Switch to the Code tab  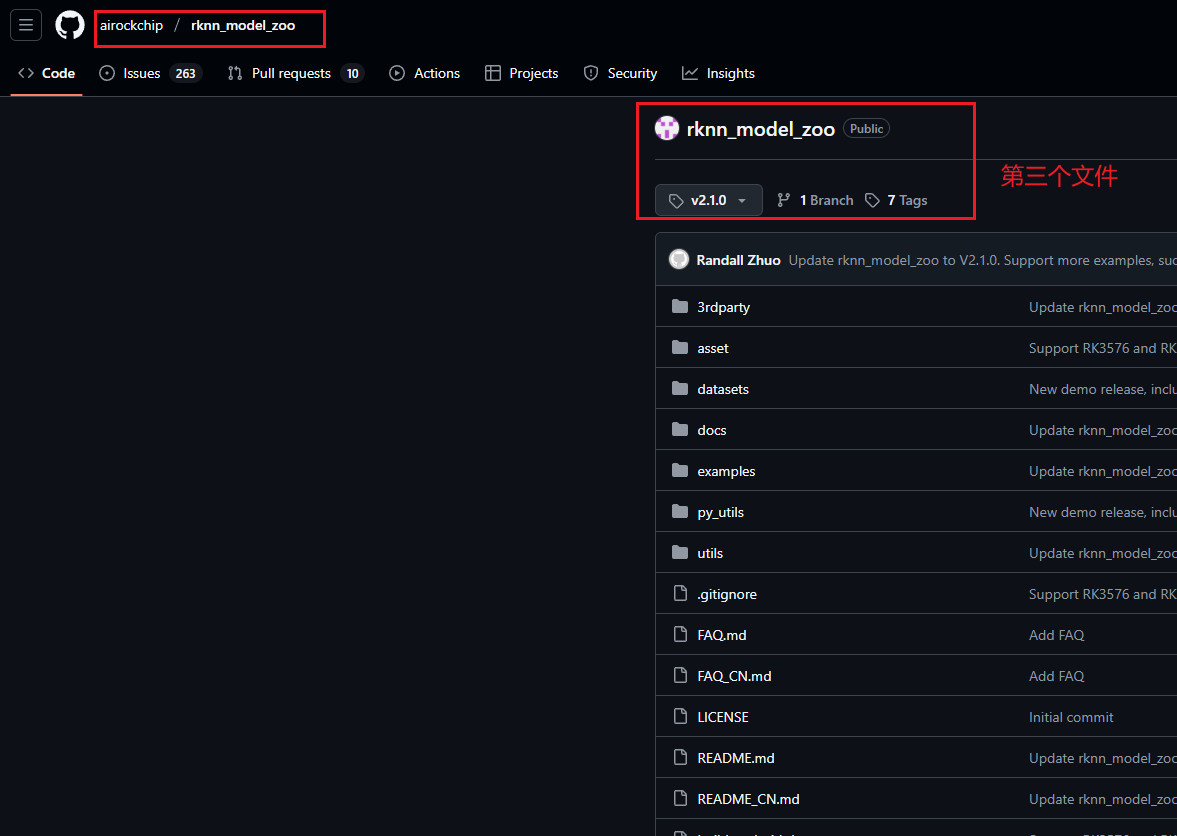click(x=47, y=73)
